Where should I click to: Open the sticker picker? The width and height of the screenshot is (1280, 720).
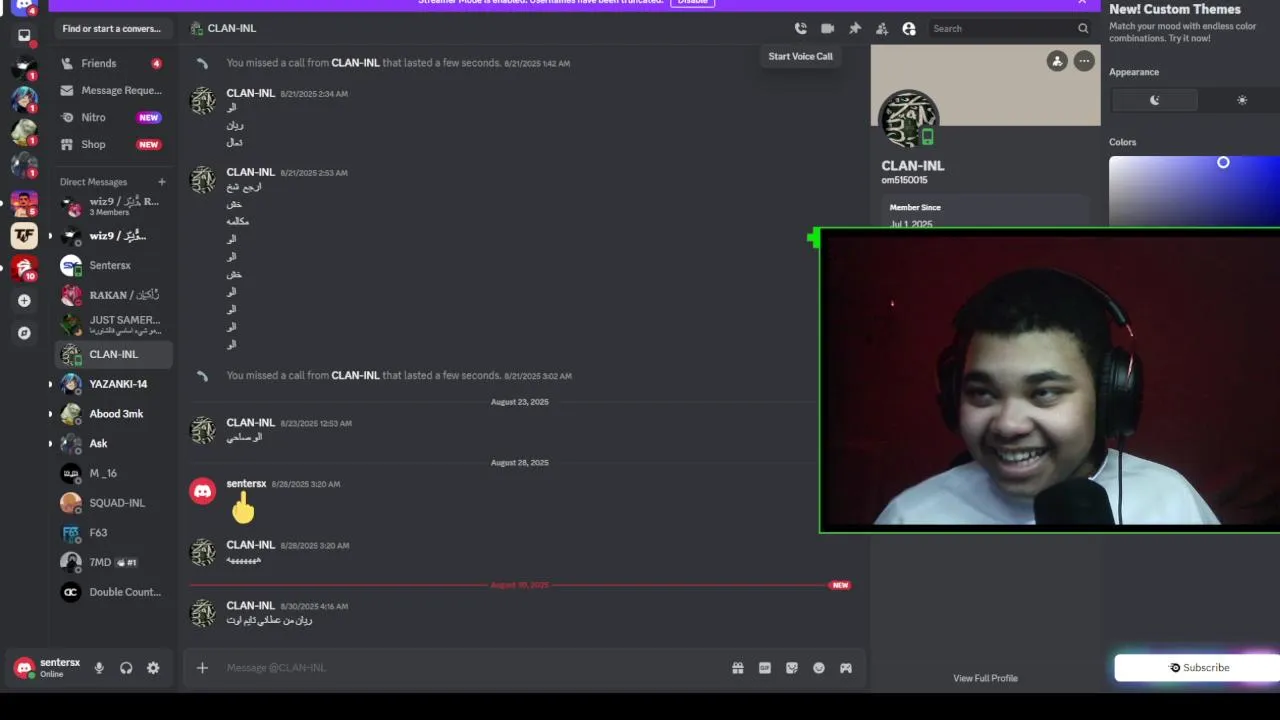[x=791, y=668]
